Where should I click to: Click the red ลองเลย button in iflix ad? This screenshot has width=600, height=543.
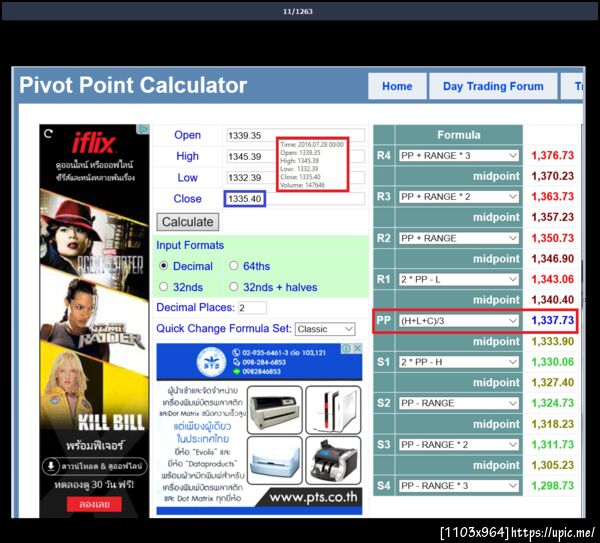pos(94,504)
